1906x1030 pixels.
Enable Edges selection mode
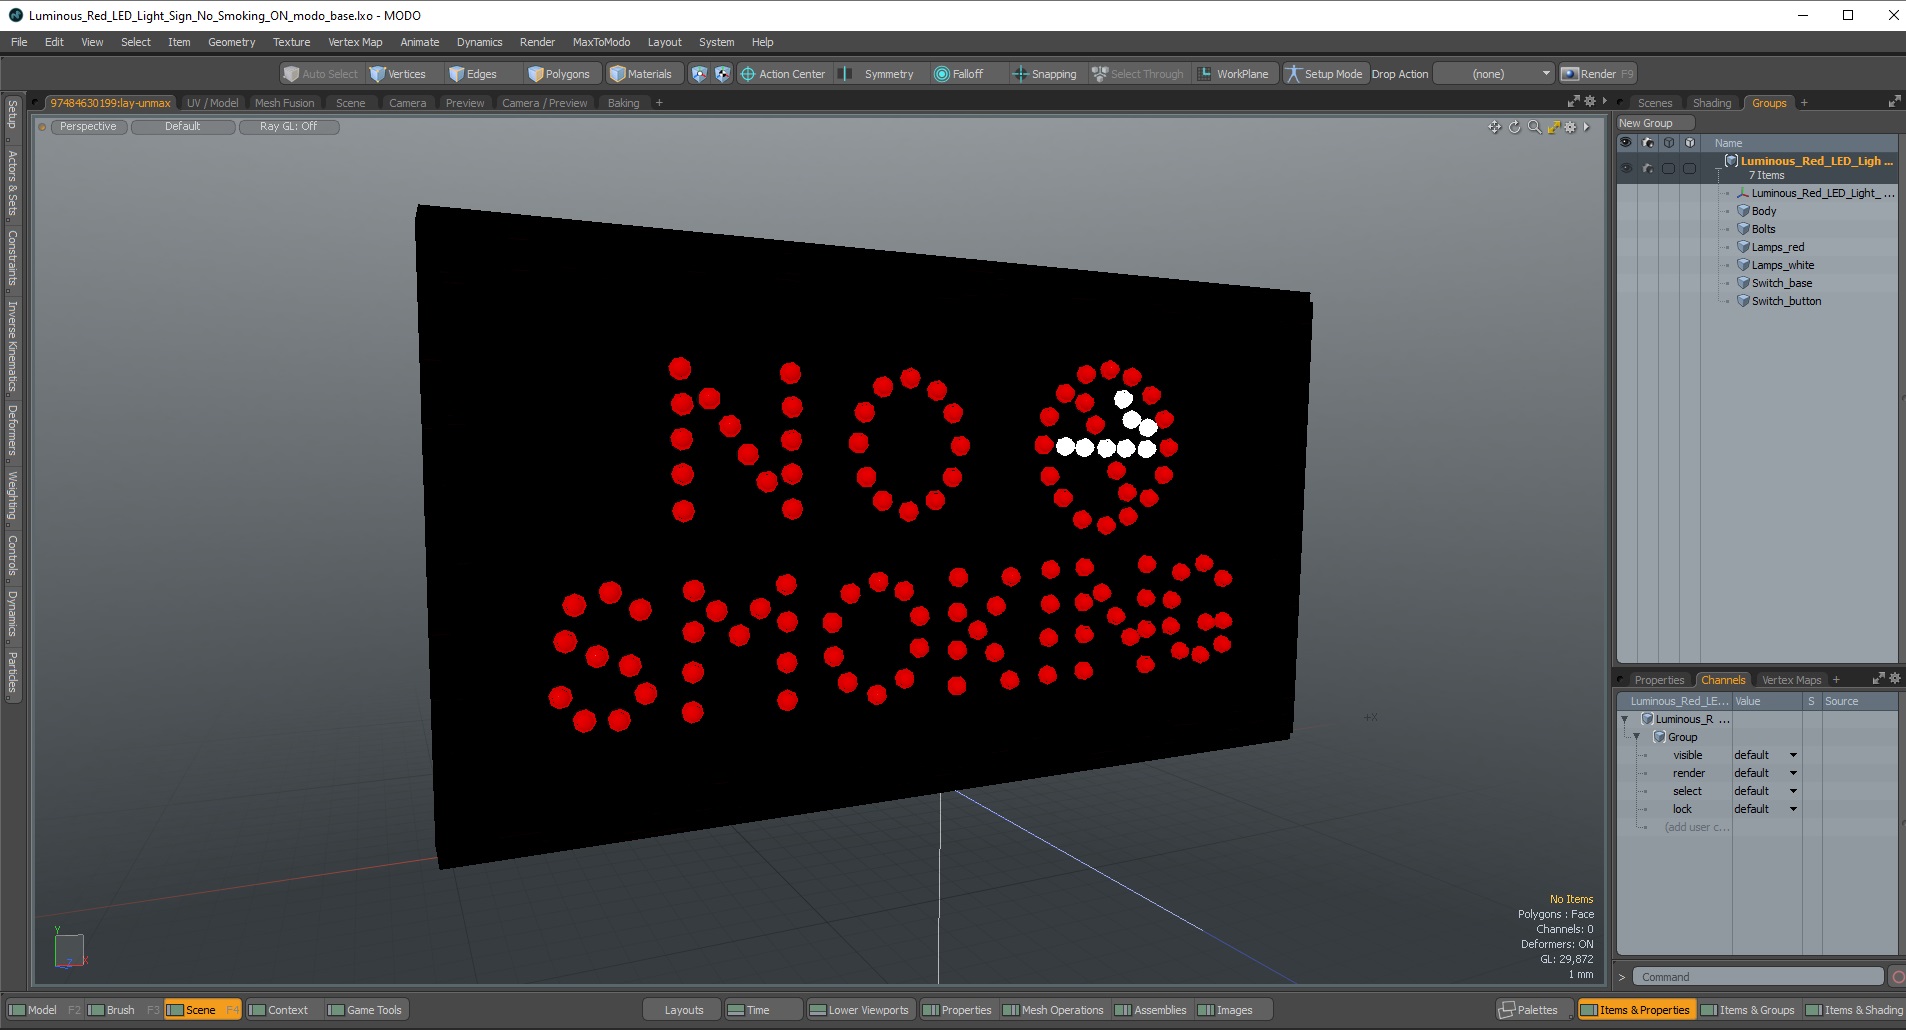[473, 74]
